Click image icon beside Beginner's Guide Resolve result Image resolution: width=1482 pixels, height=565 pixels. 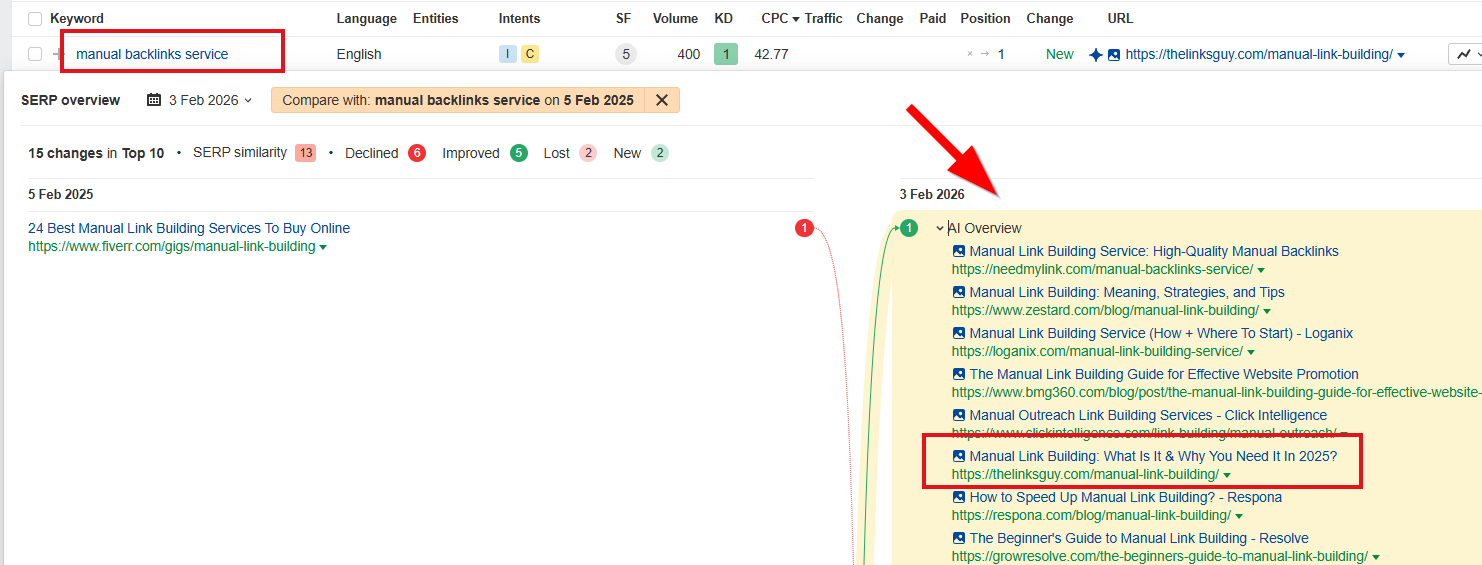[x=959, y=538]
